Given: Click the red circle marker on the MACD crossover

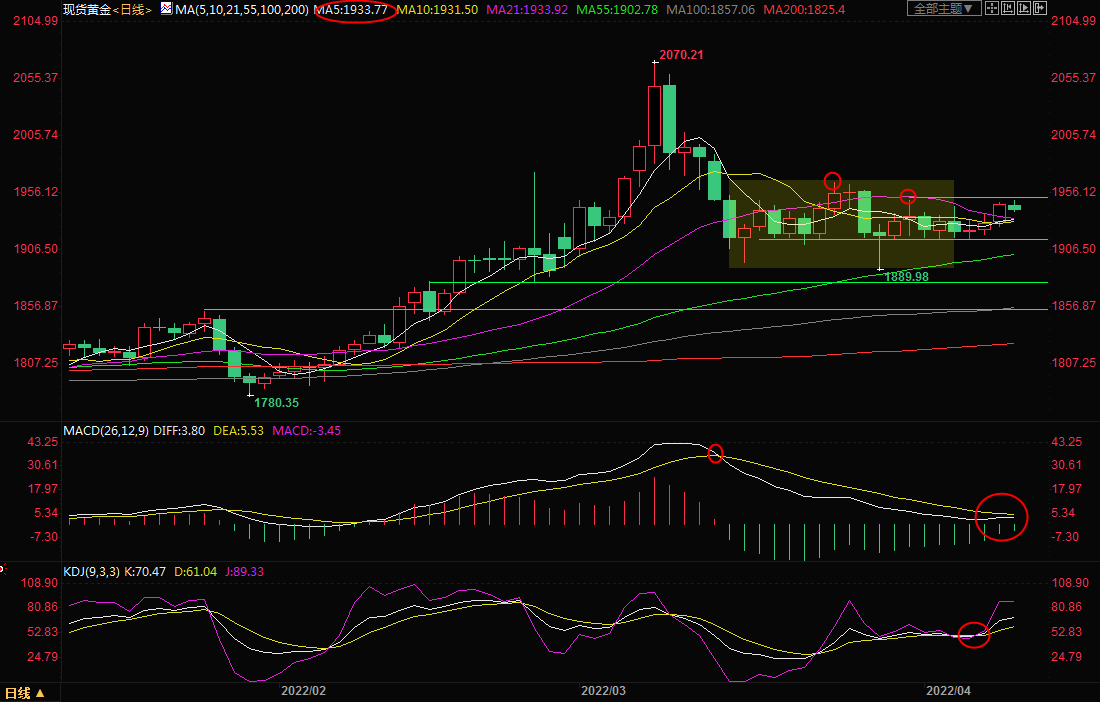Looking at the screenshot, I should click(715, 453).
